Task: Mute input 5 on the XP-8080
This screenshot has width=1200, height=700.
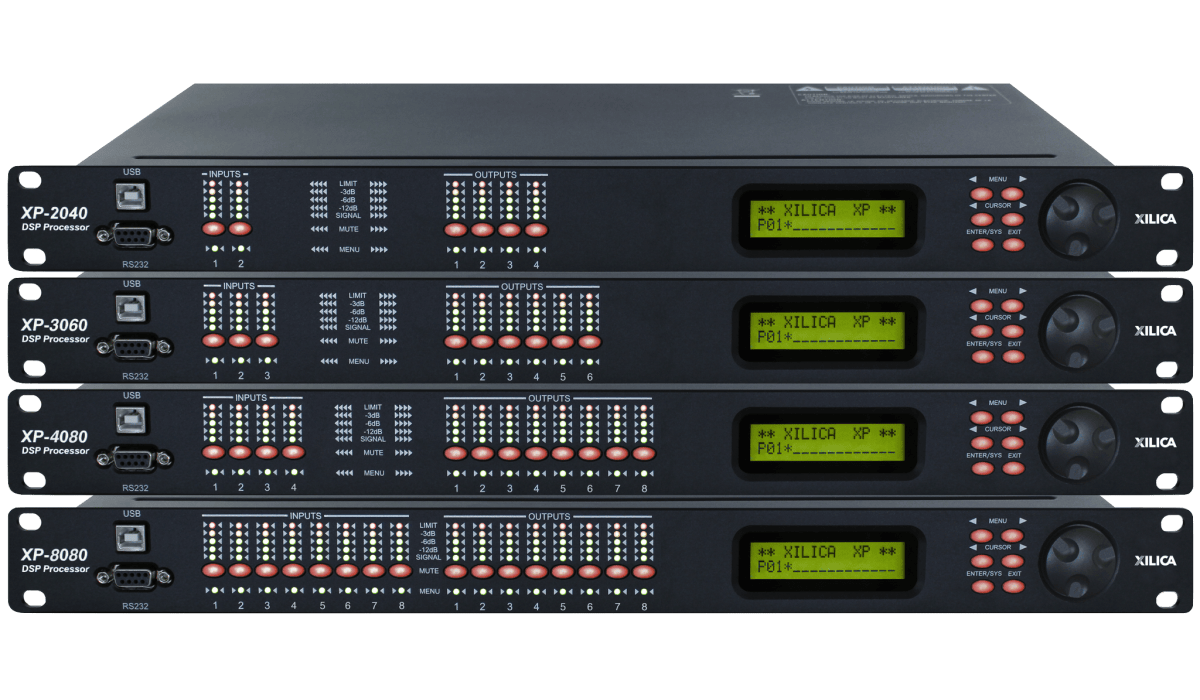Action: point(320,570)
